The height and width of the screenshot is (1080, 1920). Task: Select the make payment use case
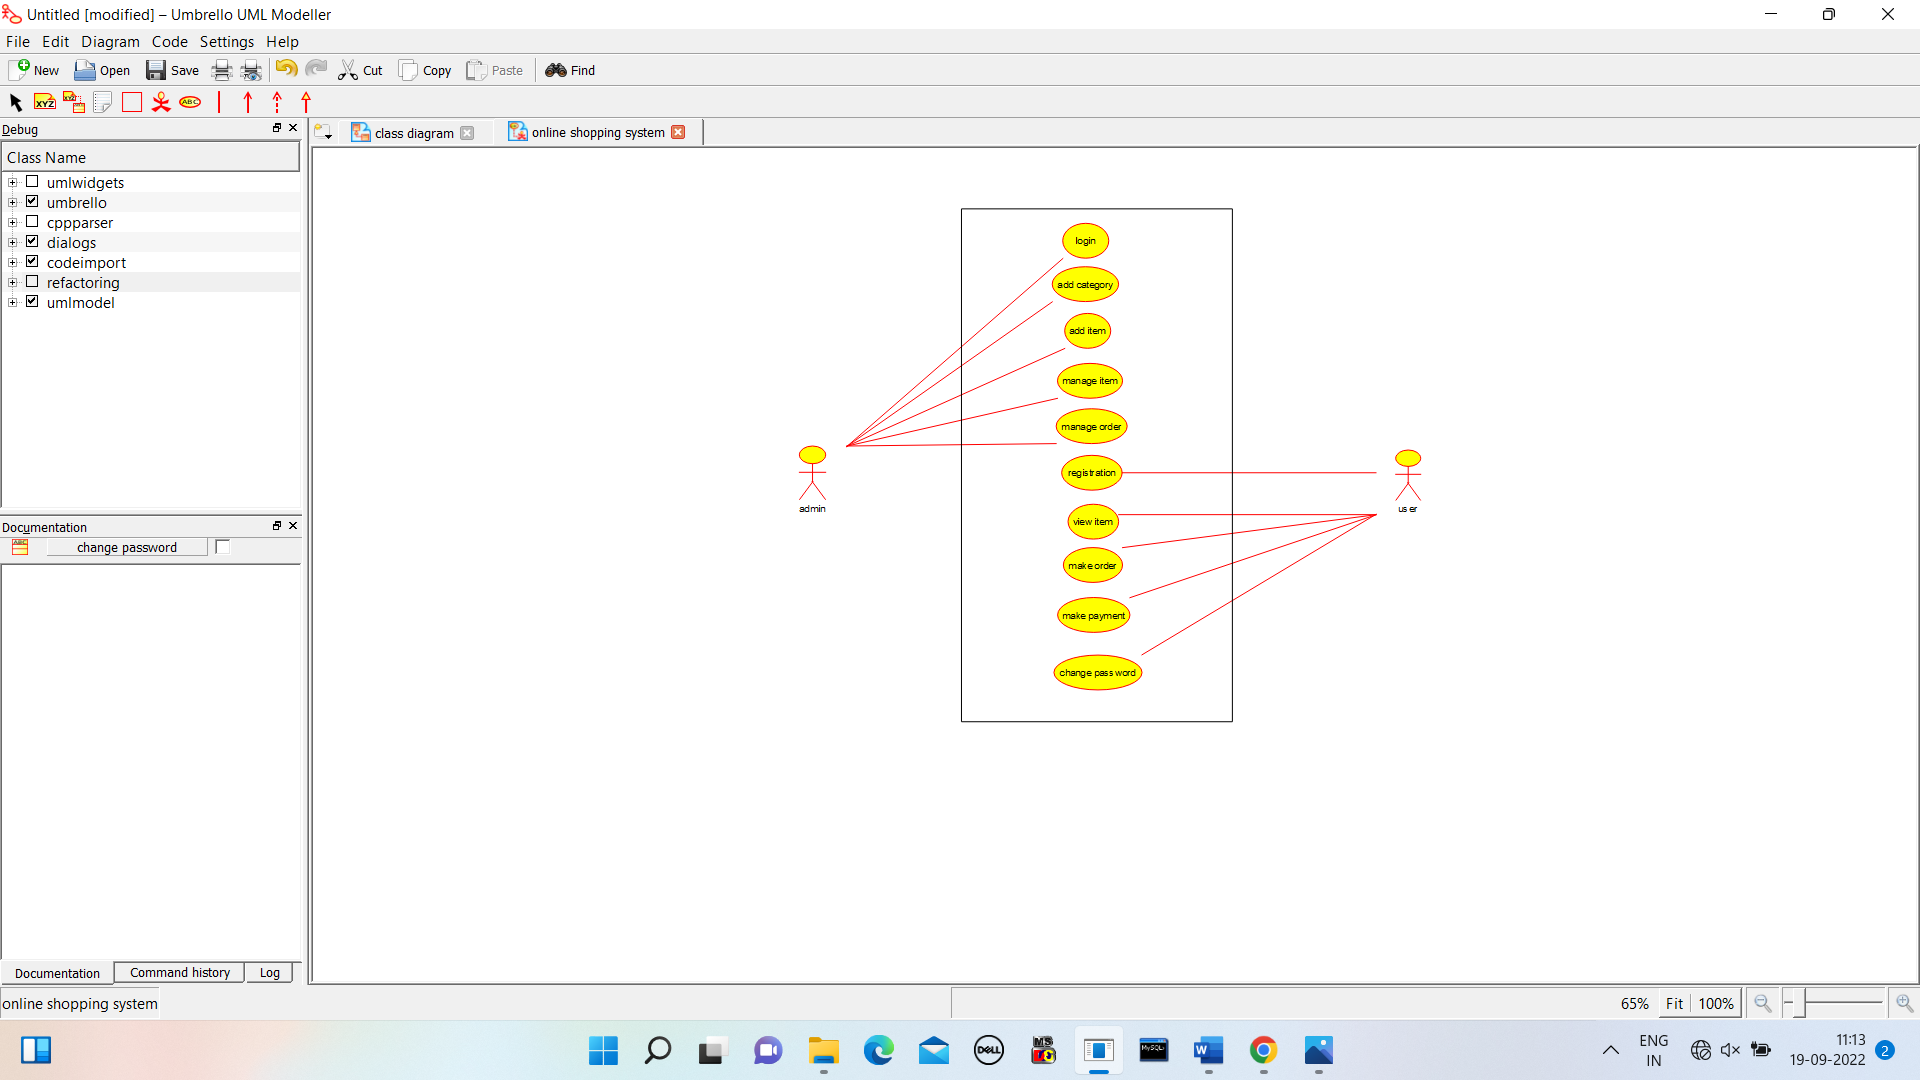[1093, 616]
